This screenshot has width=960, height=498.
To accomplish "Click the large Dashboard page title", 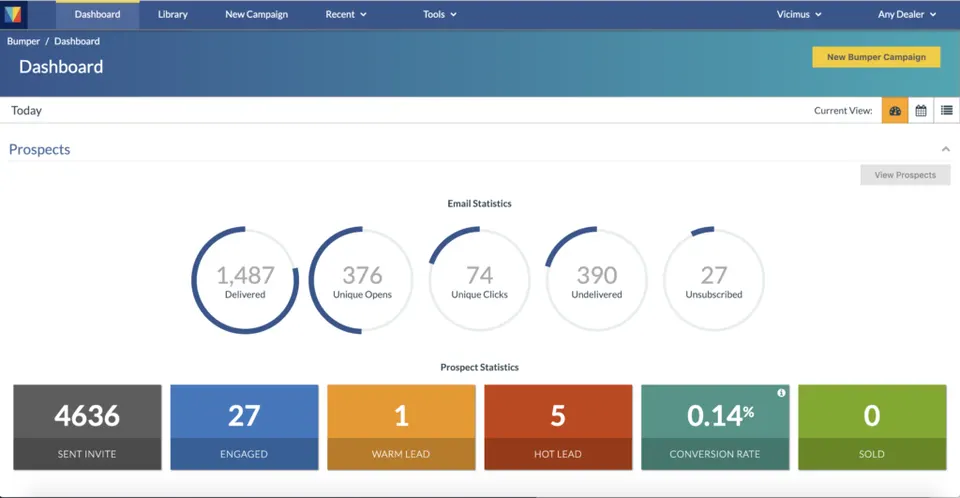I will (61, 67).
